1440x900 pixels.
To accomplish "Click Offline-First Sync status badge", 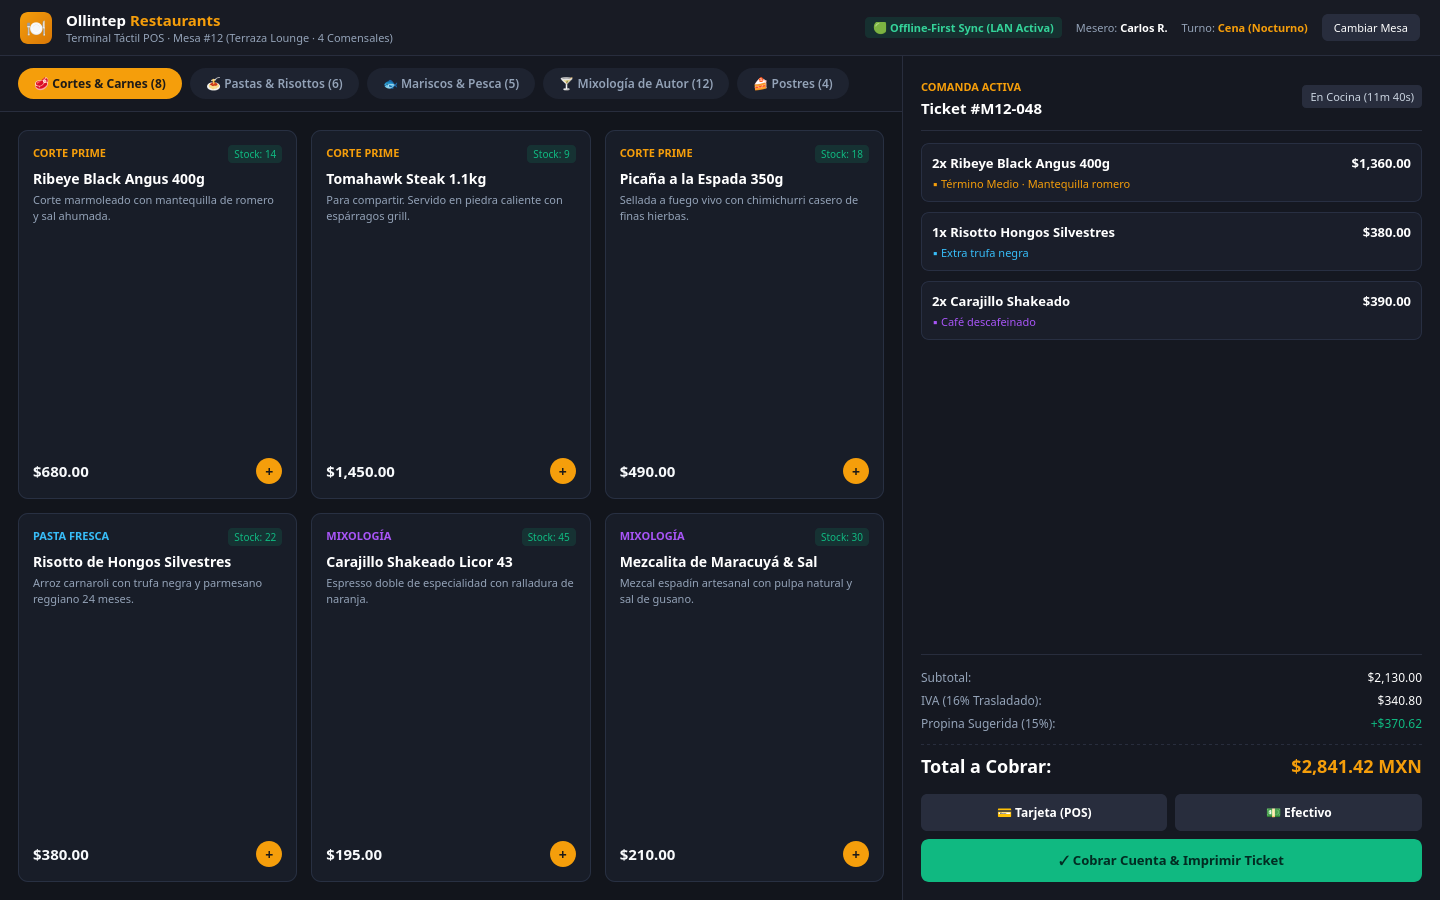I will pyautogui.click(x=963, y=28).
